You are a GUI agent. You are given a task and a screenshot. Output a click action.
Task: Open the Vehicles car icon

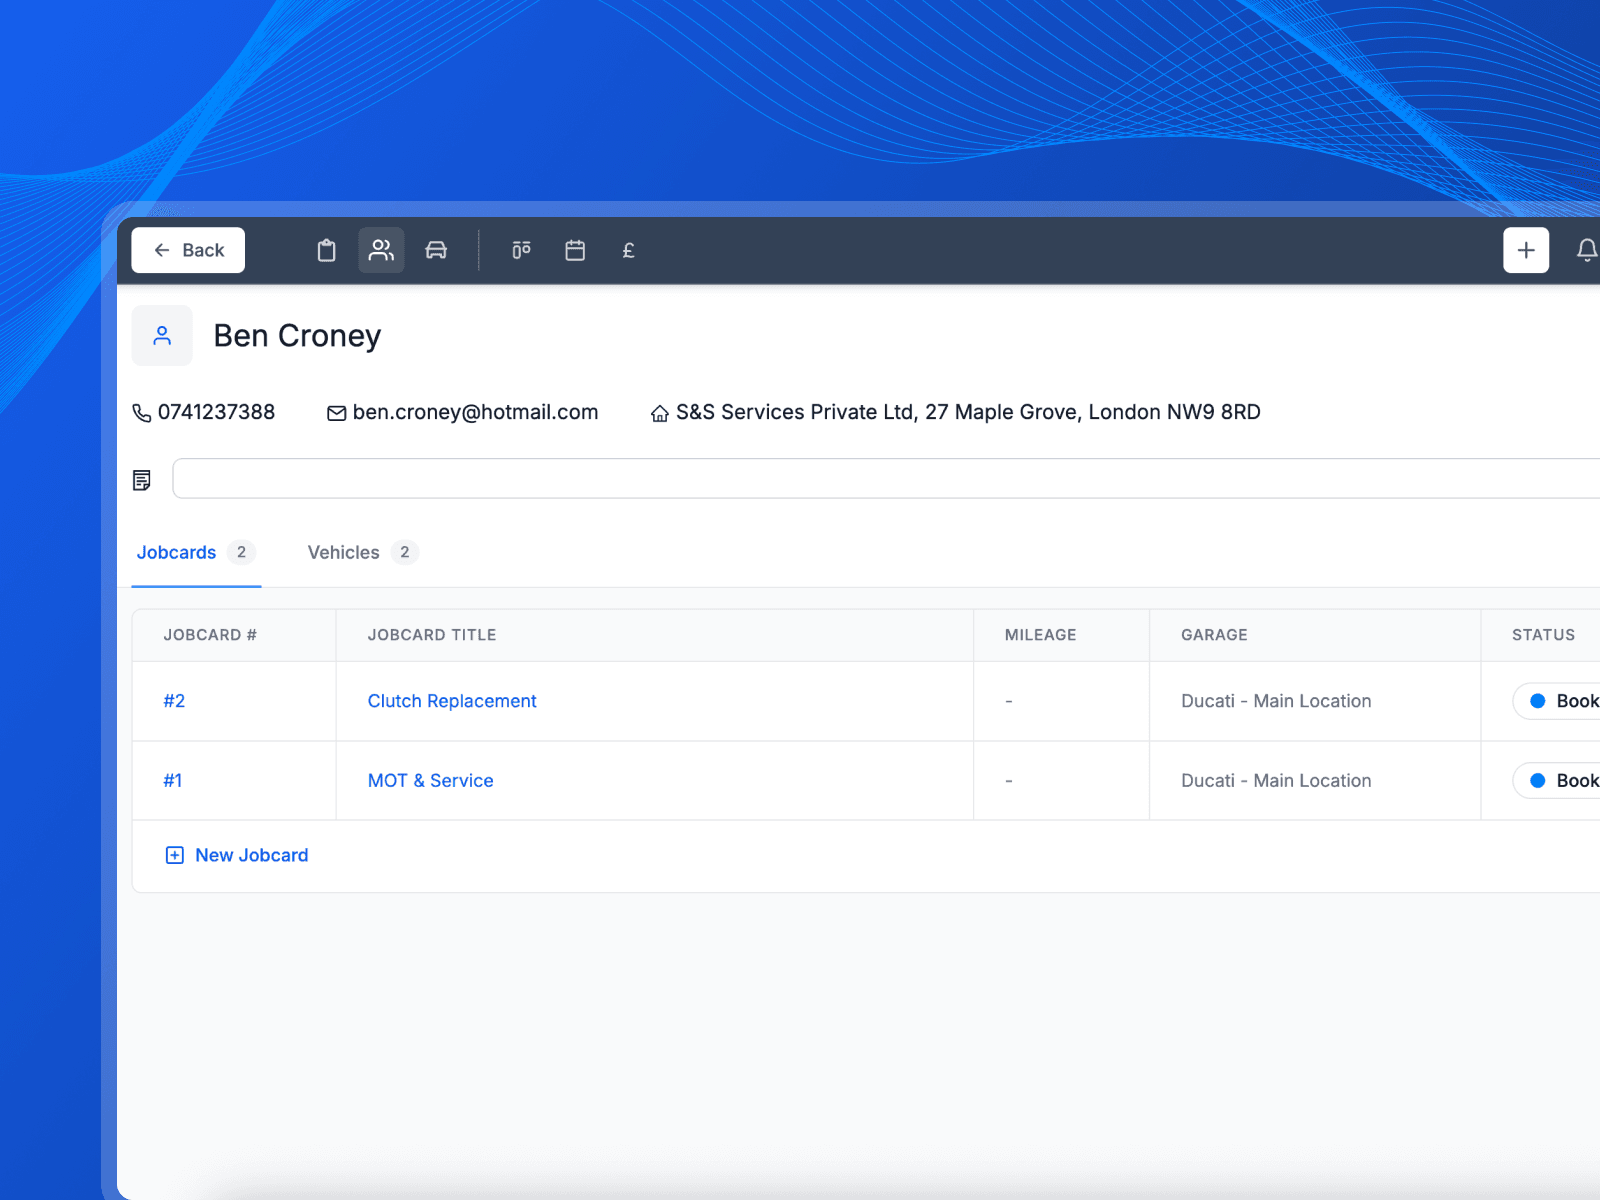point(437,250)
